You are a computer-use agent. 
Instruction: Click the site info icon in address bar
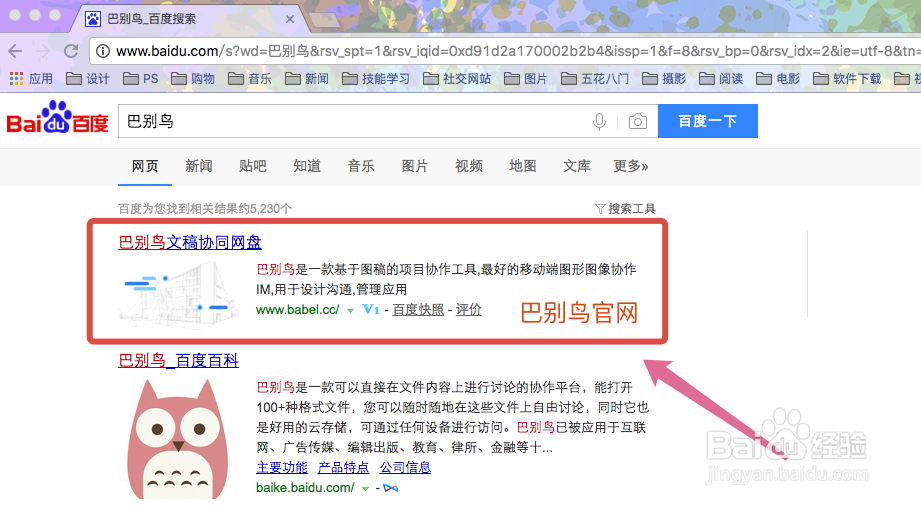click(103, 51)
